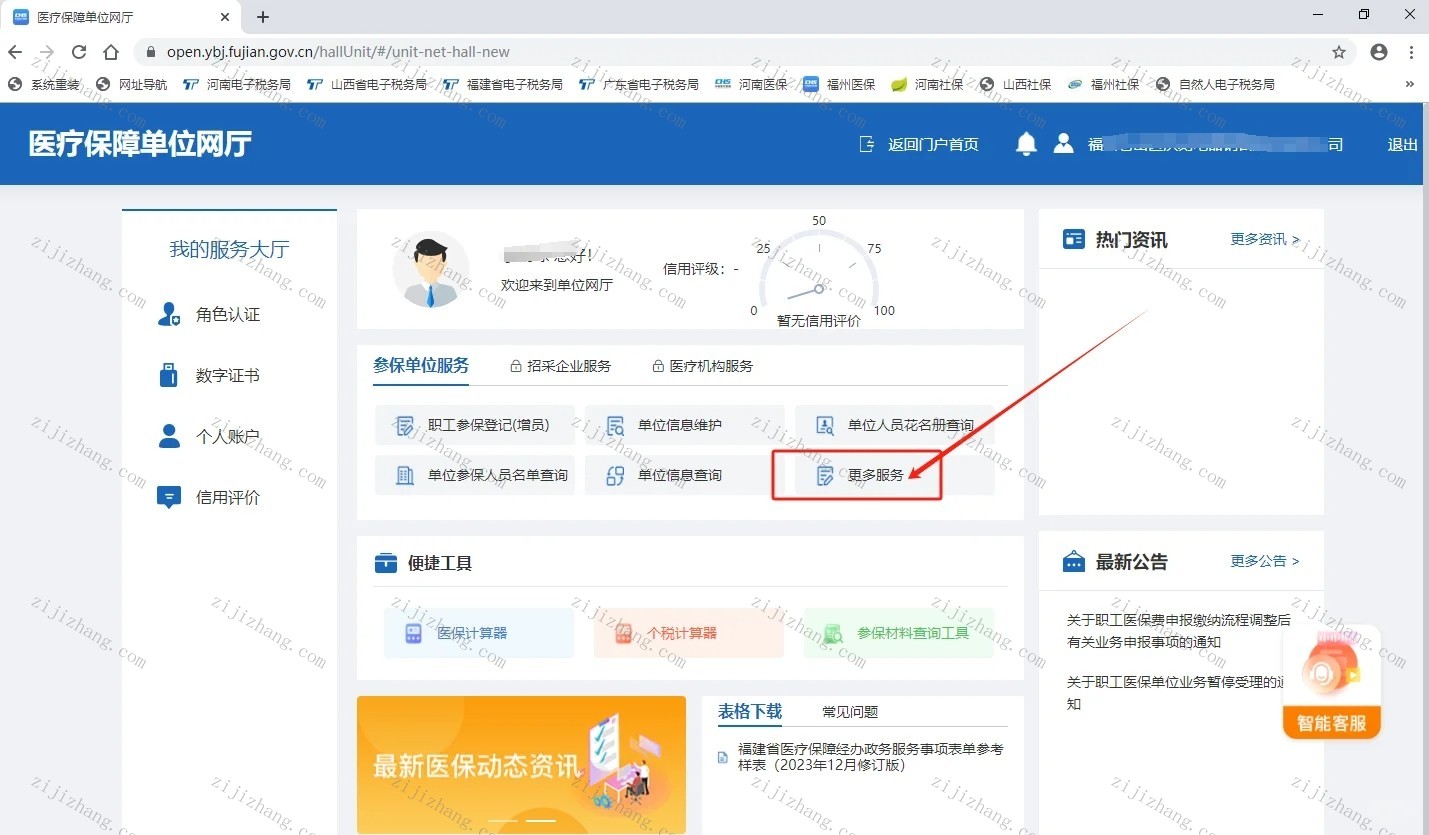Open 单位信息维护 service
The height and width of the screenshot is (835, 1429).
(x=685, y=425)
